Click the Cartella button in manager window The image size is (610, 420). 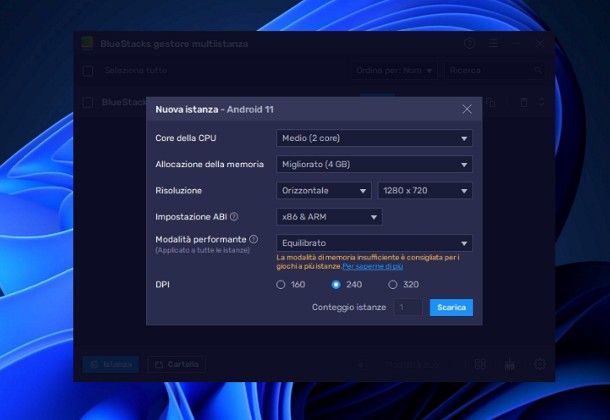pyautogui.click(x=177, y=364)
